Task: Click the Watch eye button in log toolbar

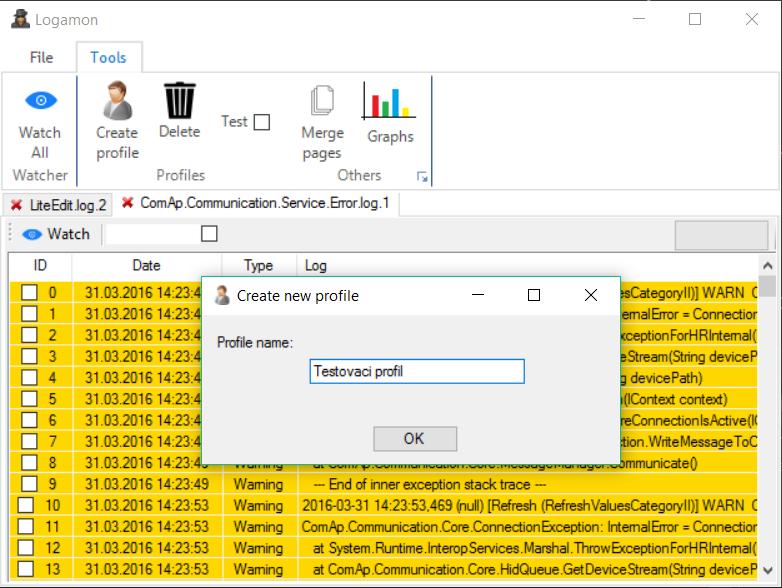Action: pos(56,234)
